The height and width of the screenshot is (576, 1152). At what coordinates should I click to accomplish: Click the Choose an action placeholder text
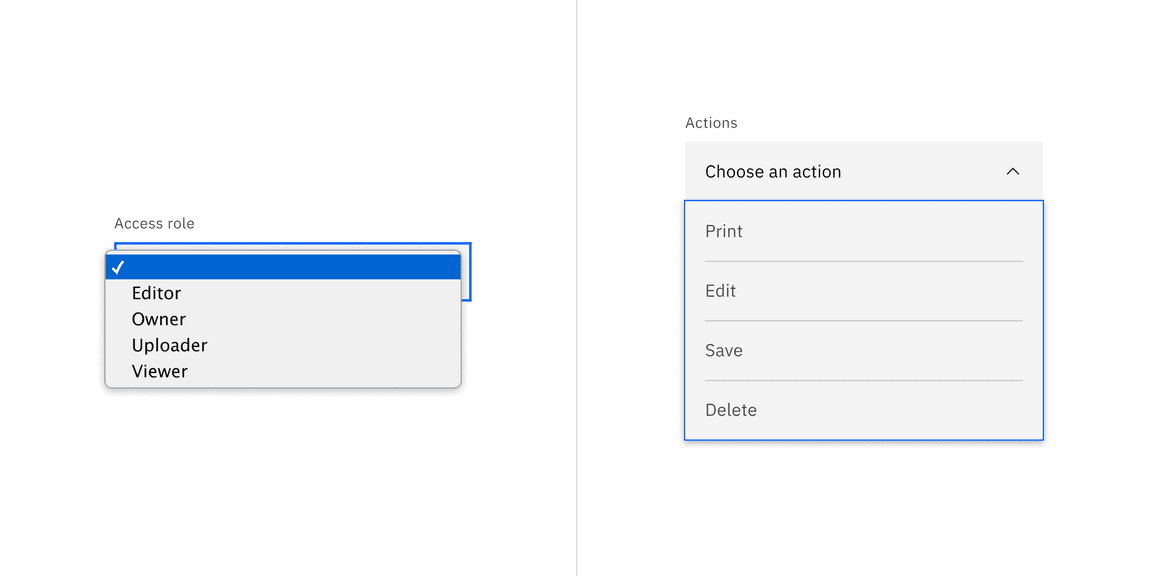772,171
